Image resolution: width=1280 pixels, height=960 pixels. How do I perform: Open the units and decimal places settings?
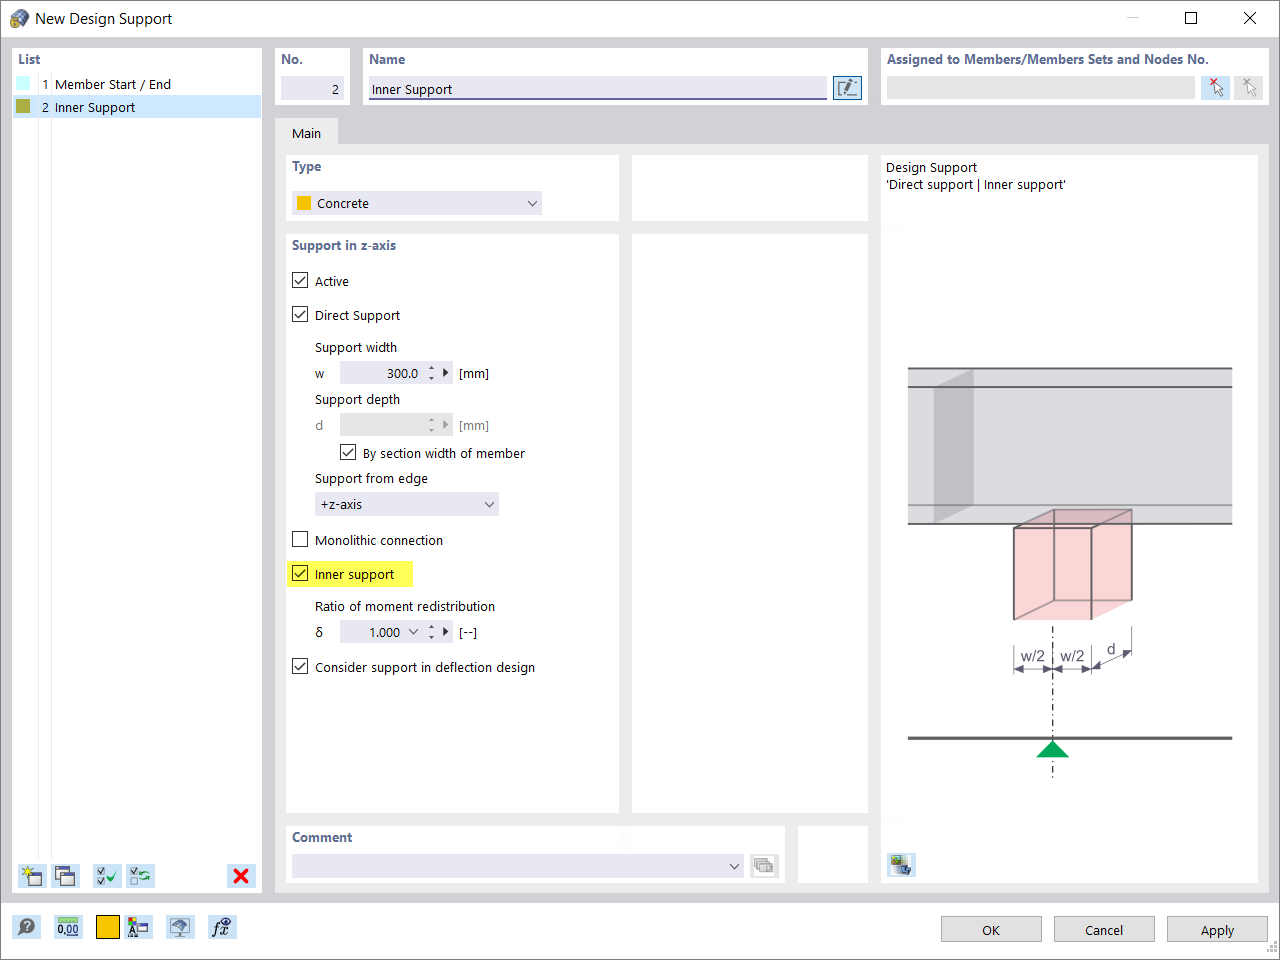click(68, 927)
